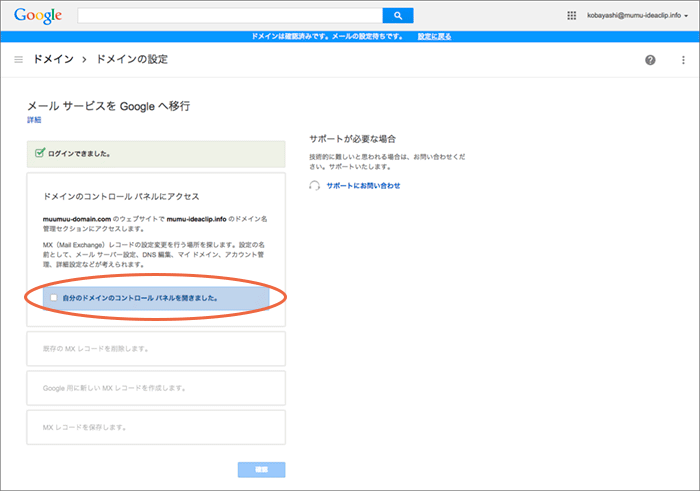Expand the 'MX レコードを保存します' step
This screenshot has width=700, height=491.
(x=156, y=427)
